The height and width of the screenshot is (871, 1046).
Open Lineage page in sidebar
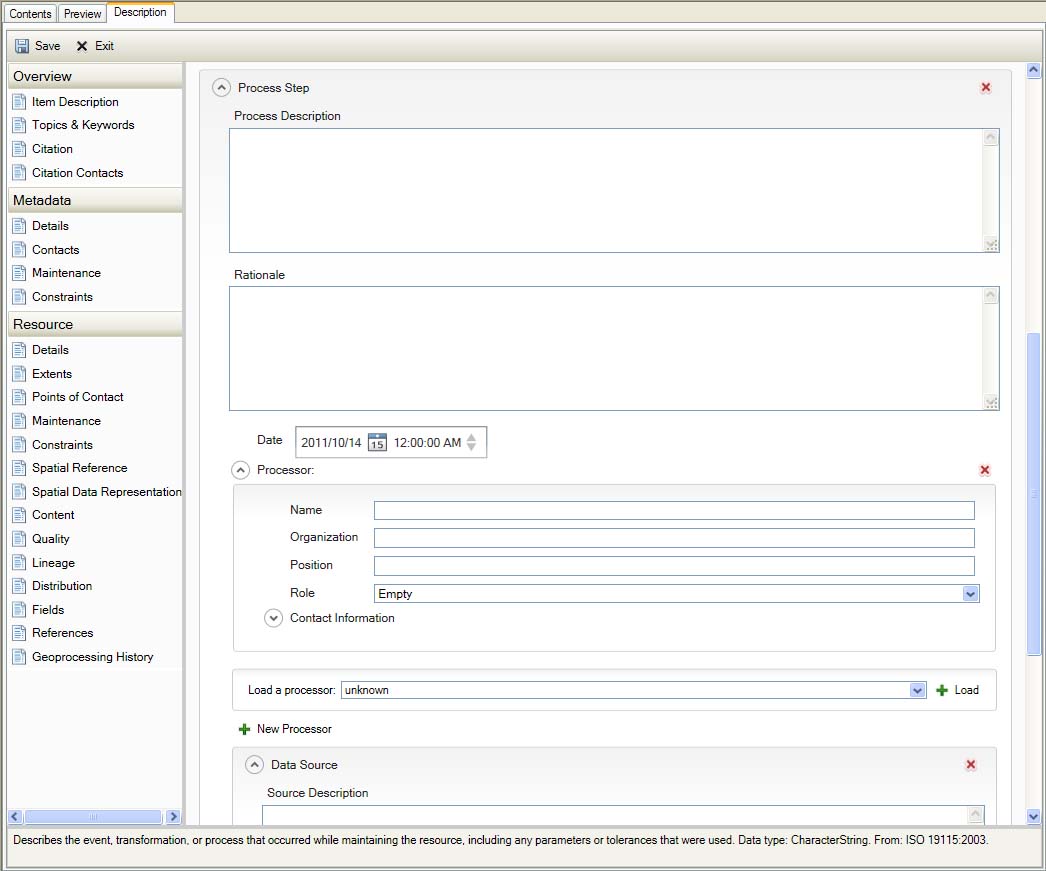(x=53, y=563)
